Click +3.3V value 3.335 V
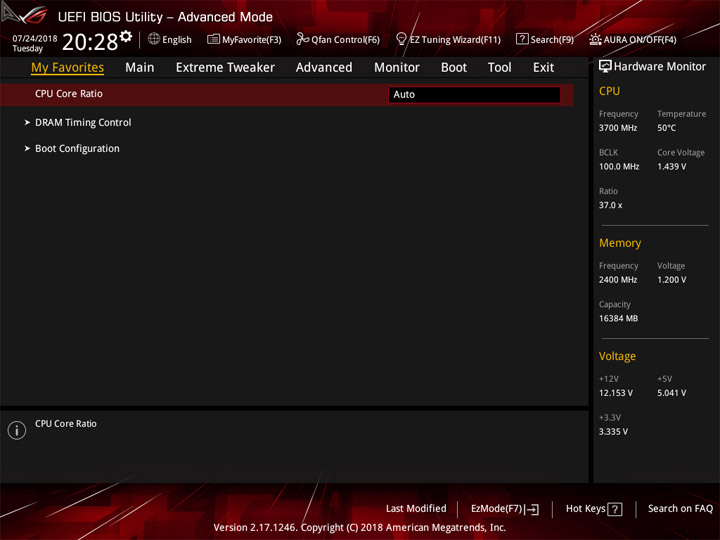The width and height of the screenshot is (720, 540). tap(613, 432)
